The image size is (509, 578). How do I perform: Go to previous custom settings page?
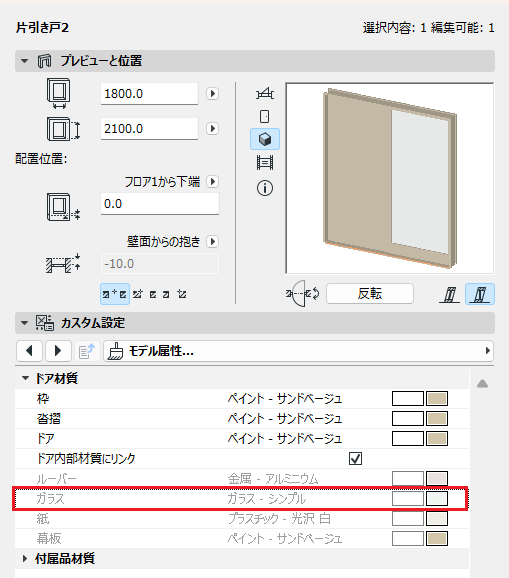[x=29, y=351]
